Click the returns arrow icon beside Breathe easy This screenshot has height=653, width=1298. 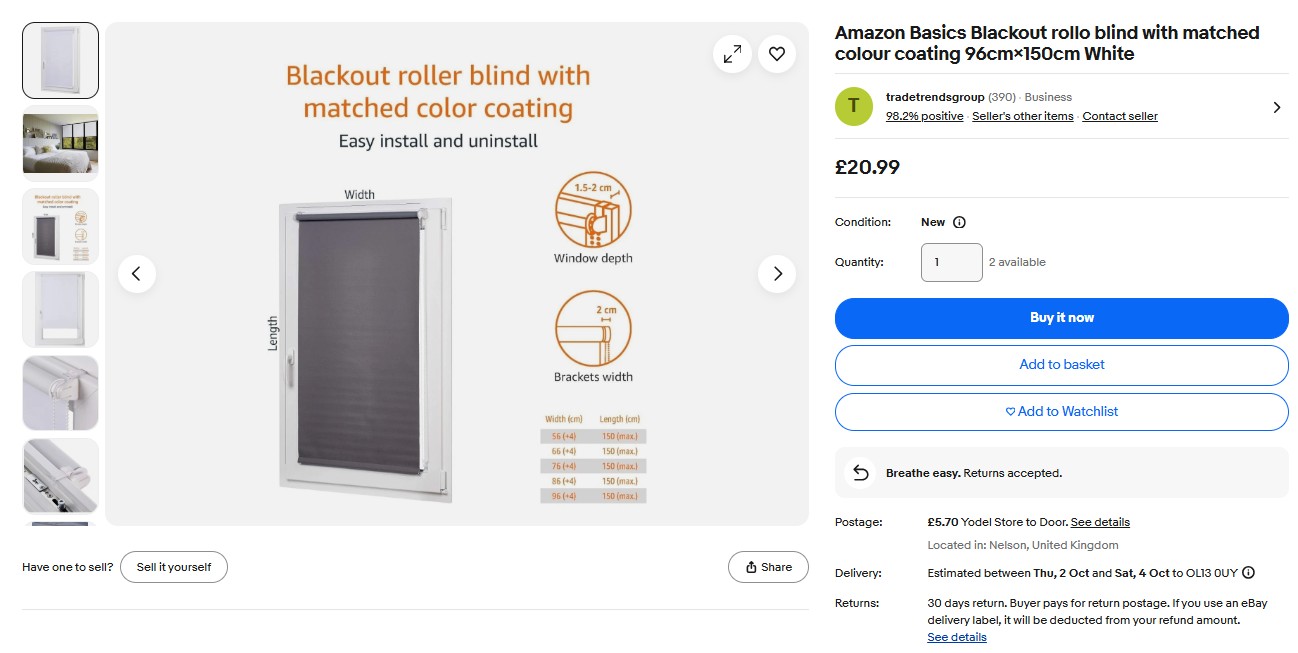pyautogui.click(x=860, y=473)
